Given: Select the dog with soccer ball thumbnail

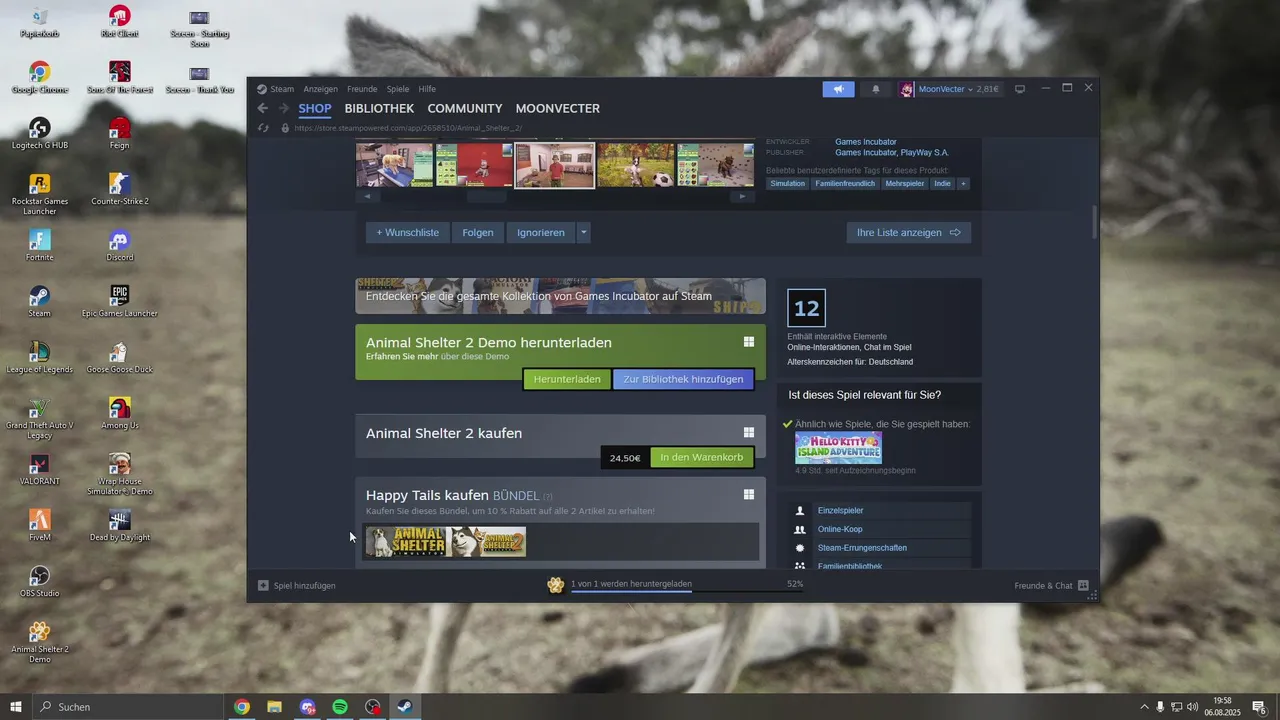Looking at the screenshot, I should tap(636, 165).
